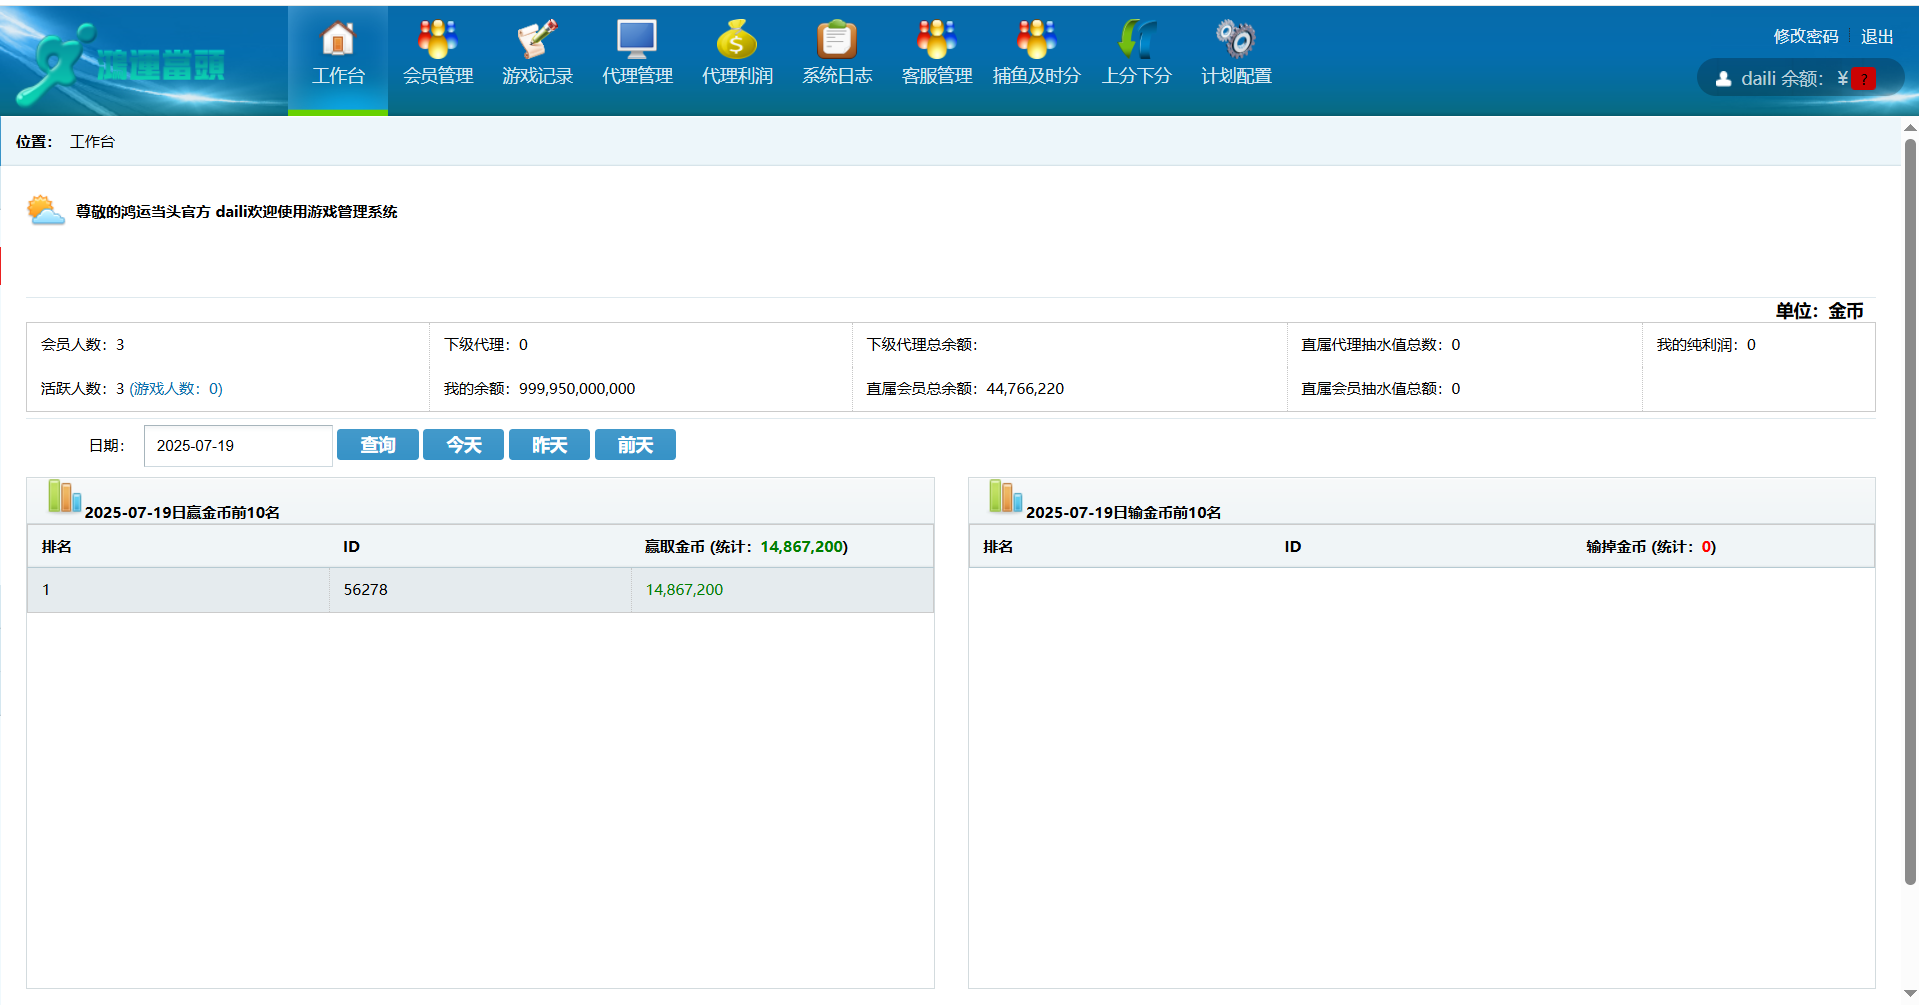Open 代理管理 monitor icon
This screenshot has height=1005, width=1919.
tap(637, 41)
